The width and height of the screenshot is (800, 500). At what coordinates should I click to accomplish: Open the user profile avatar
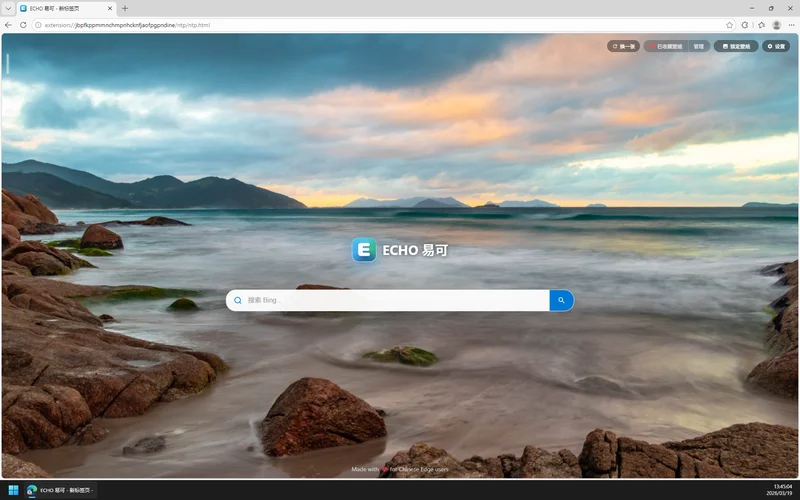click(x=776, y=24)
